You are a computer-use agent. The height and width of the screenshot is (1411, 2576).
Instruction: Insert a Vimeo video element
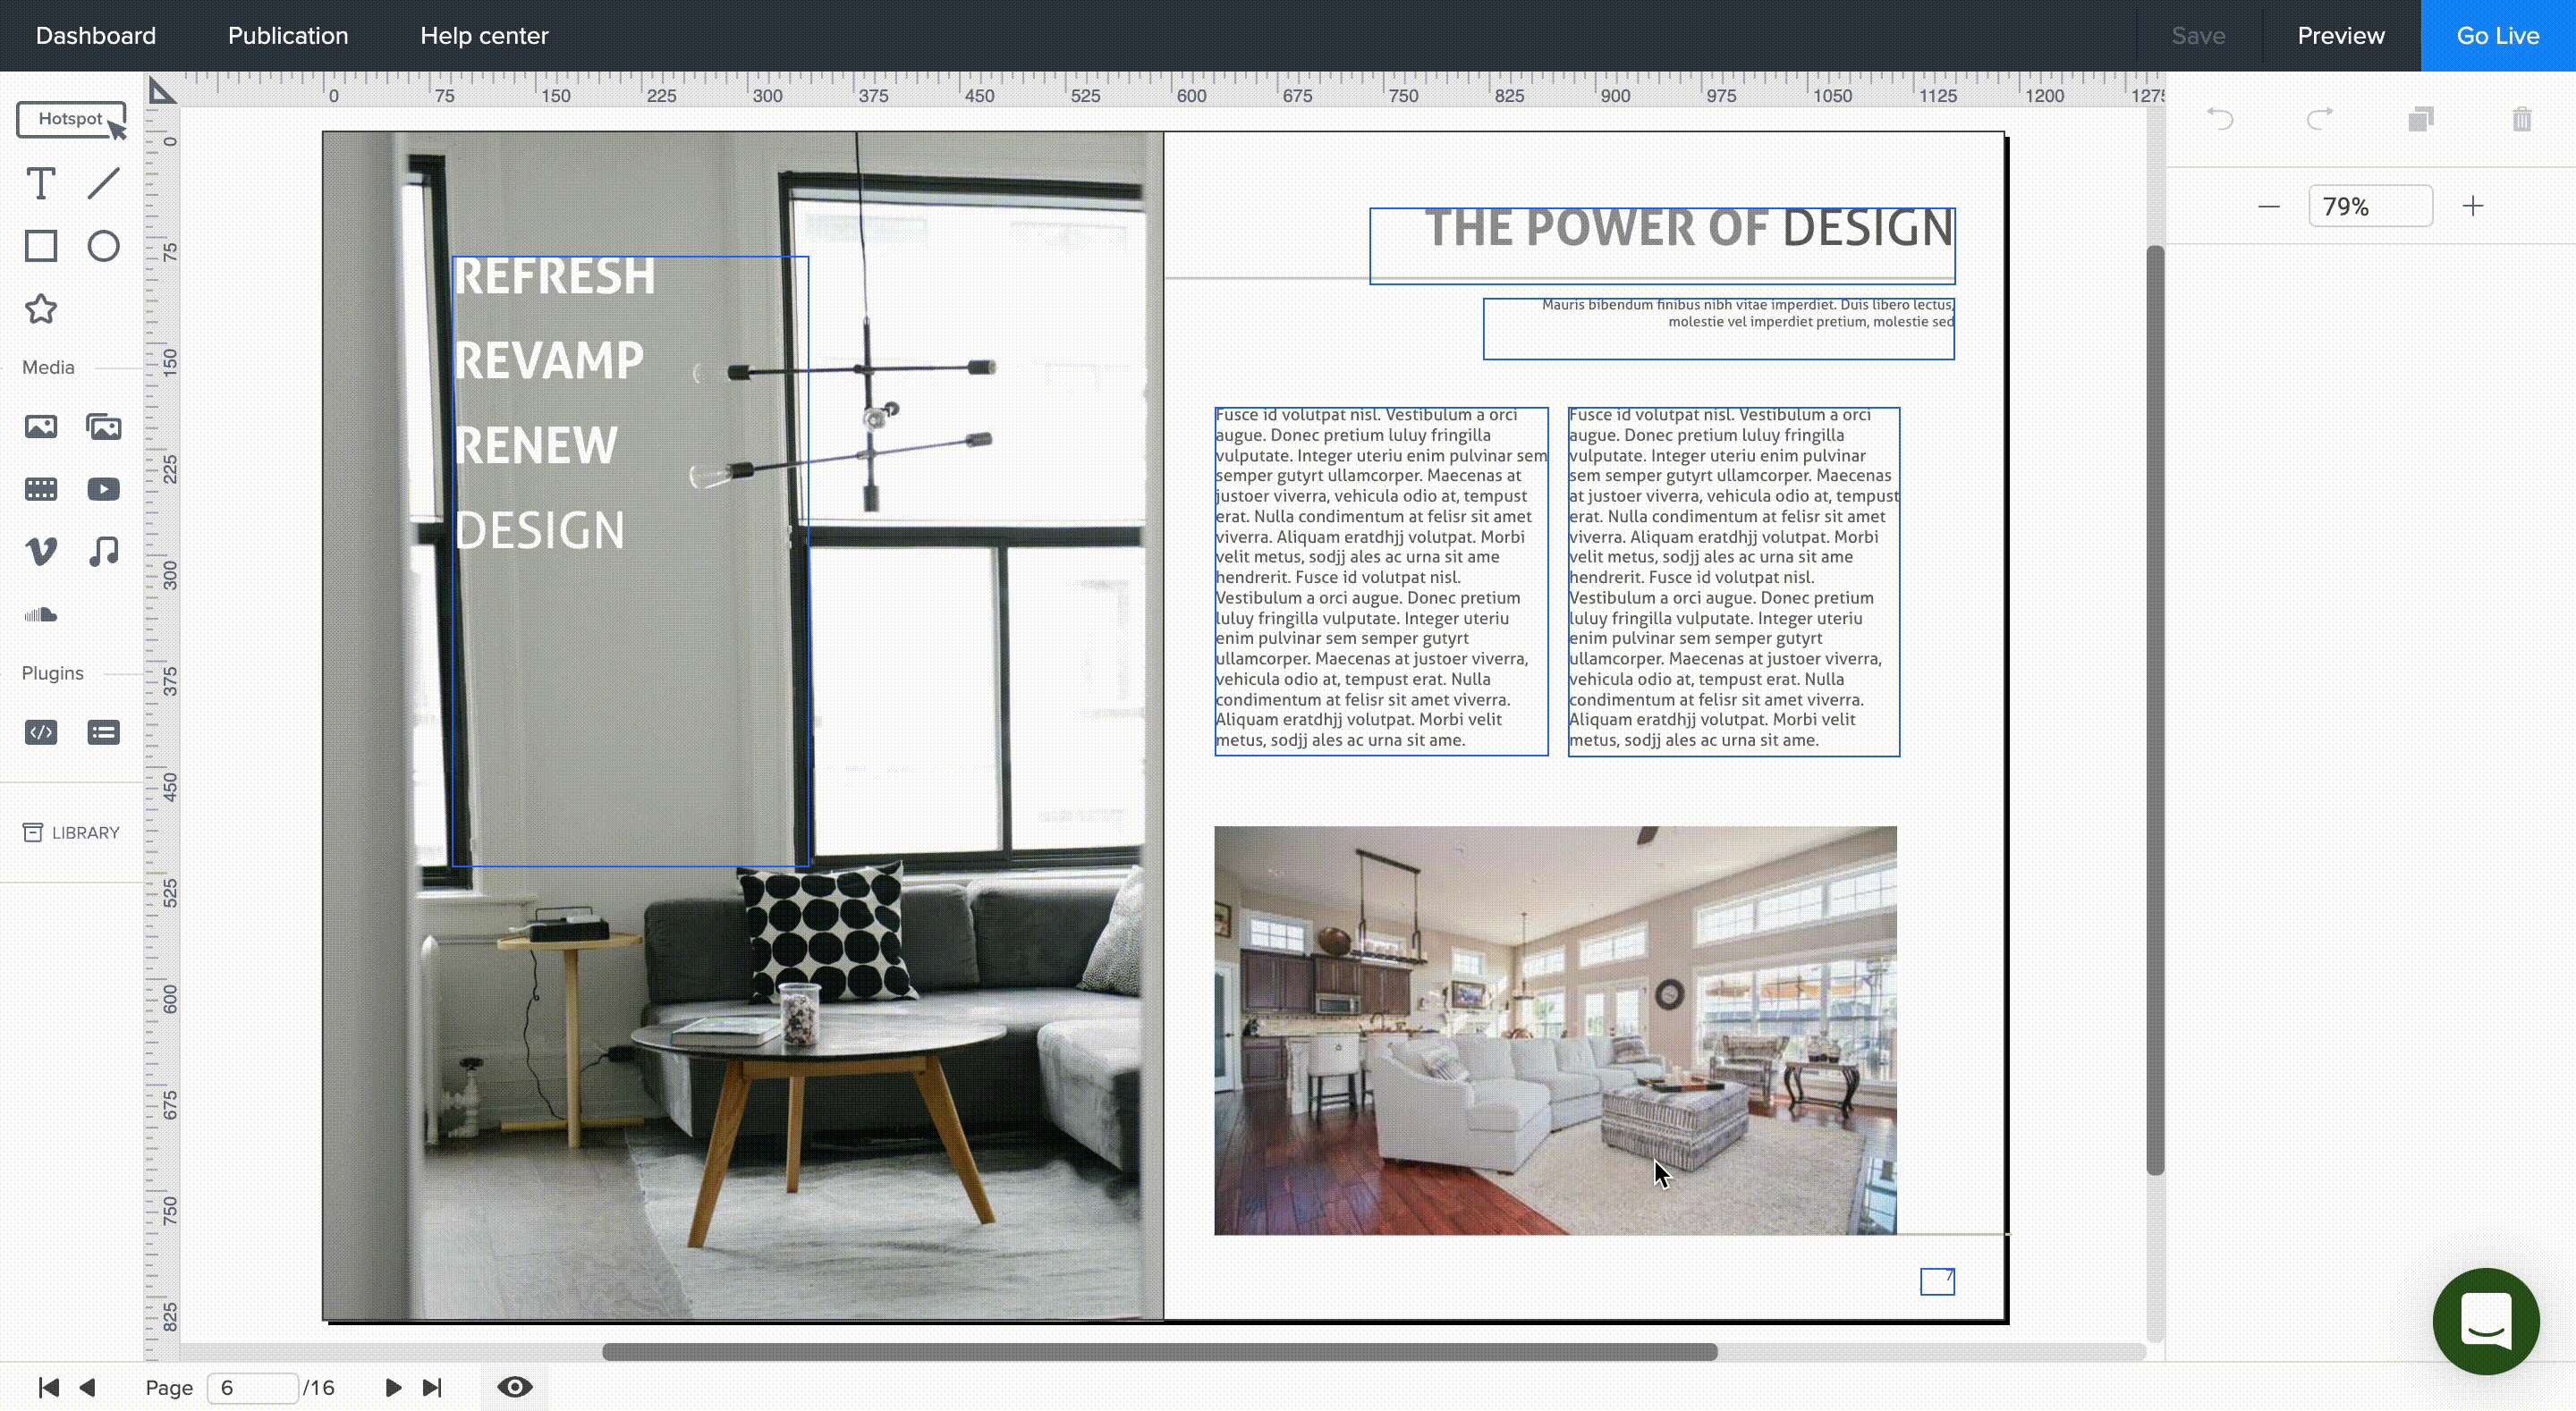point(40,551)
